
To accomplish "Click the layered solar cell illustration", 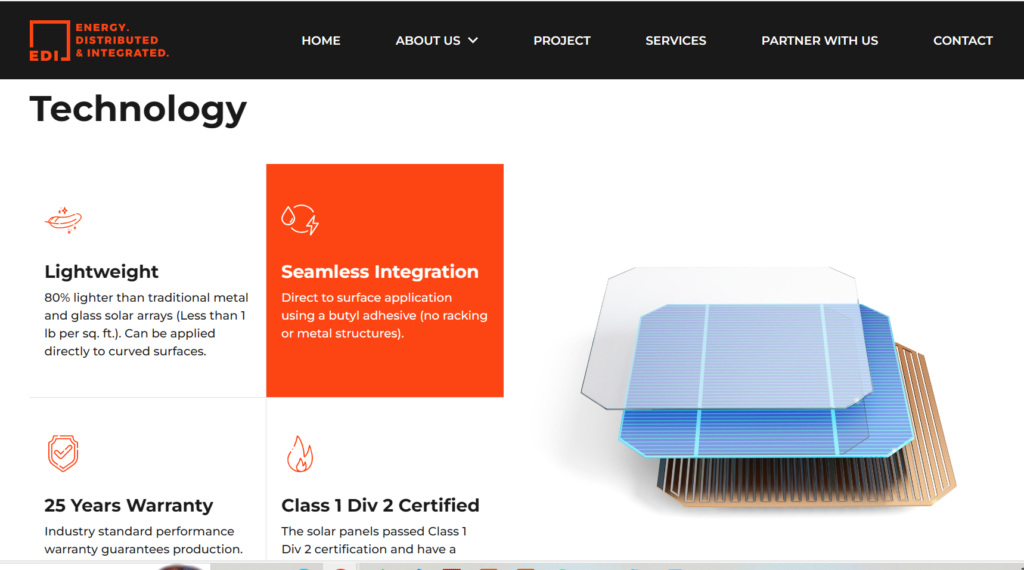I will click(769, 387).
